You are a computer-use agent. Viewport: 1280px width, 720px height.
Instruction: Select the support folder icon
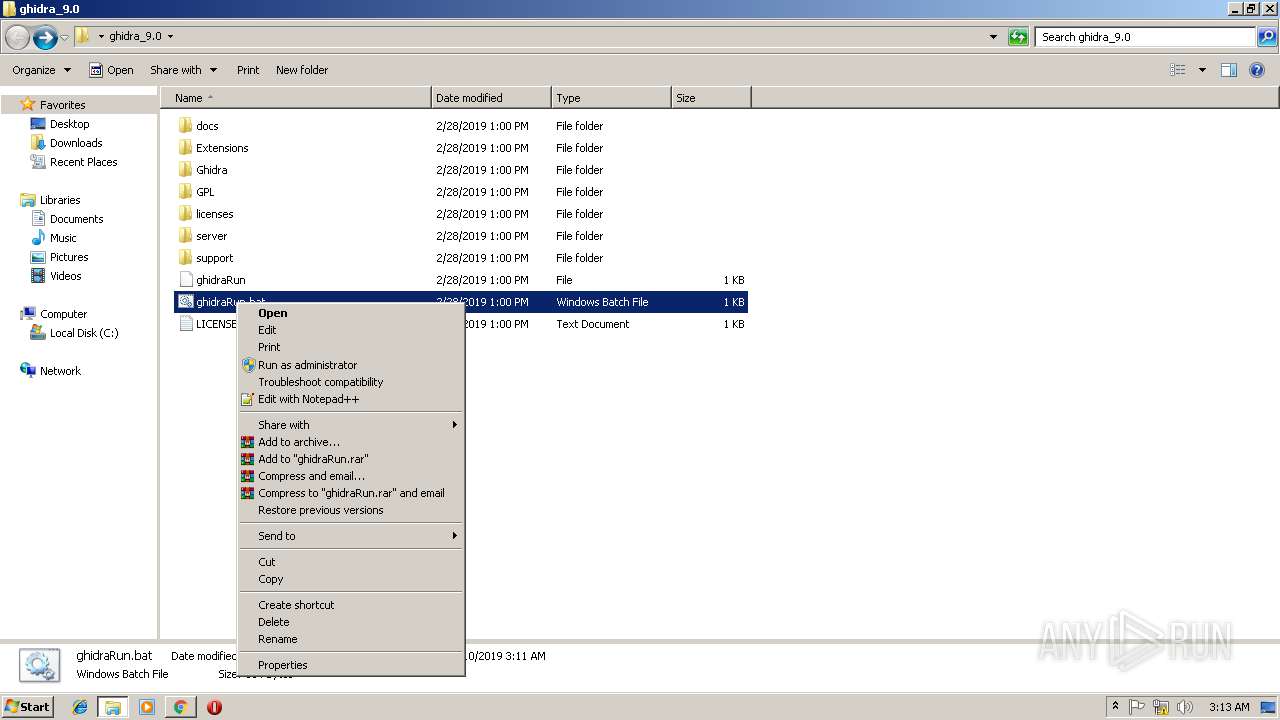pyautogui.click(x=185, y=258)
